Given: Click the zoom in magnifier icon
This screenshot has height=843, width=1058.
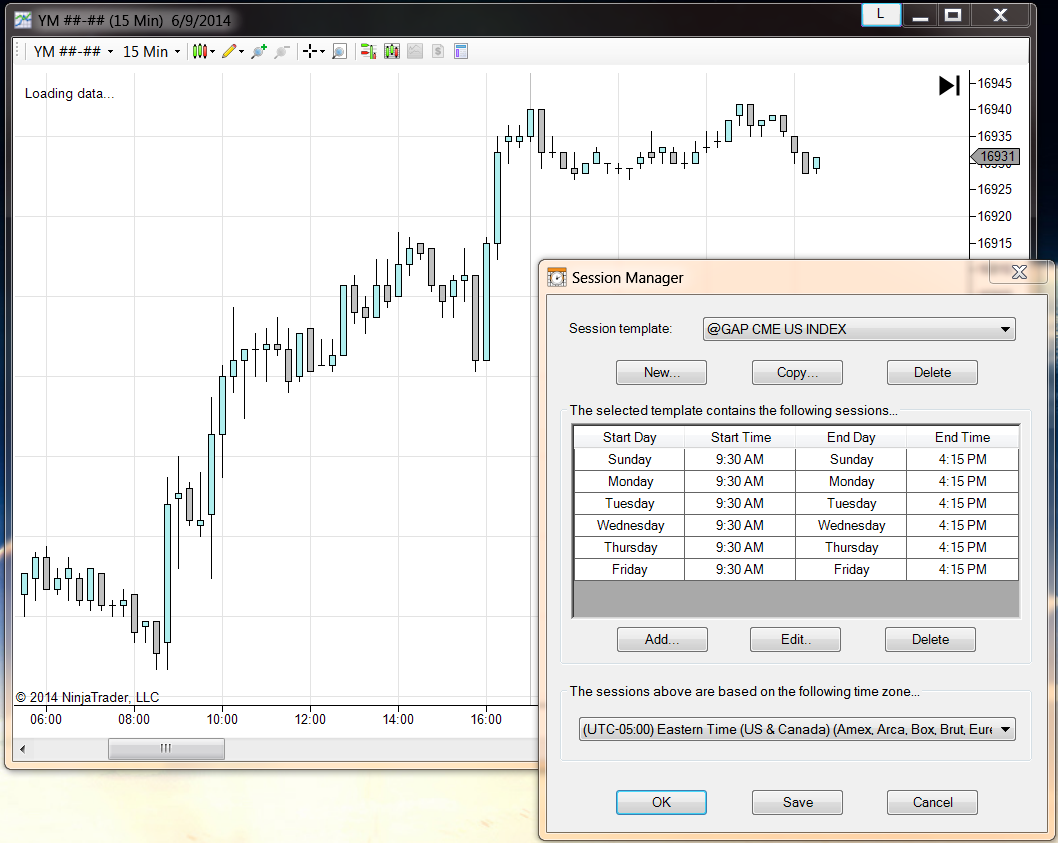Looking at the screenshot, I should tap(258, 51).
